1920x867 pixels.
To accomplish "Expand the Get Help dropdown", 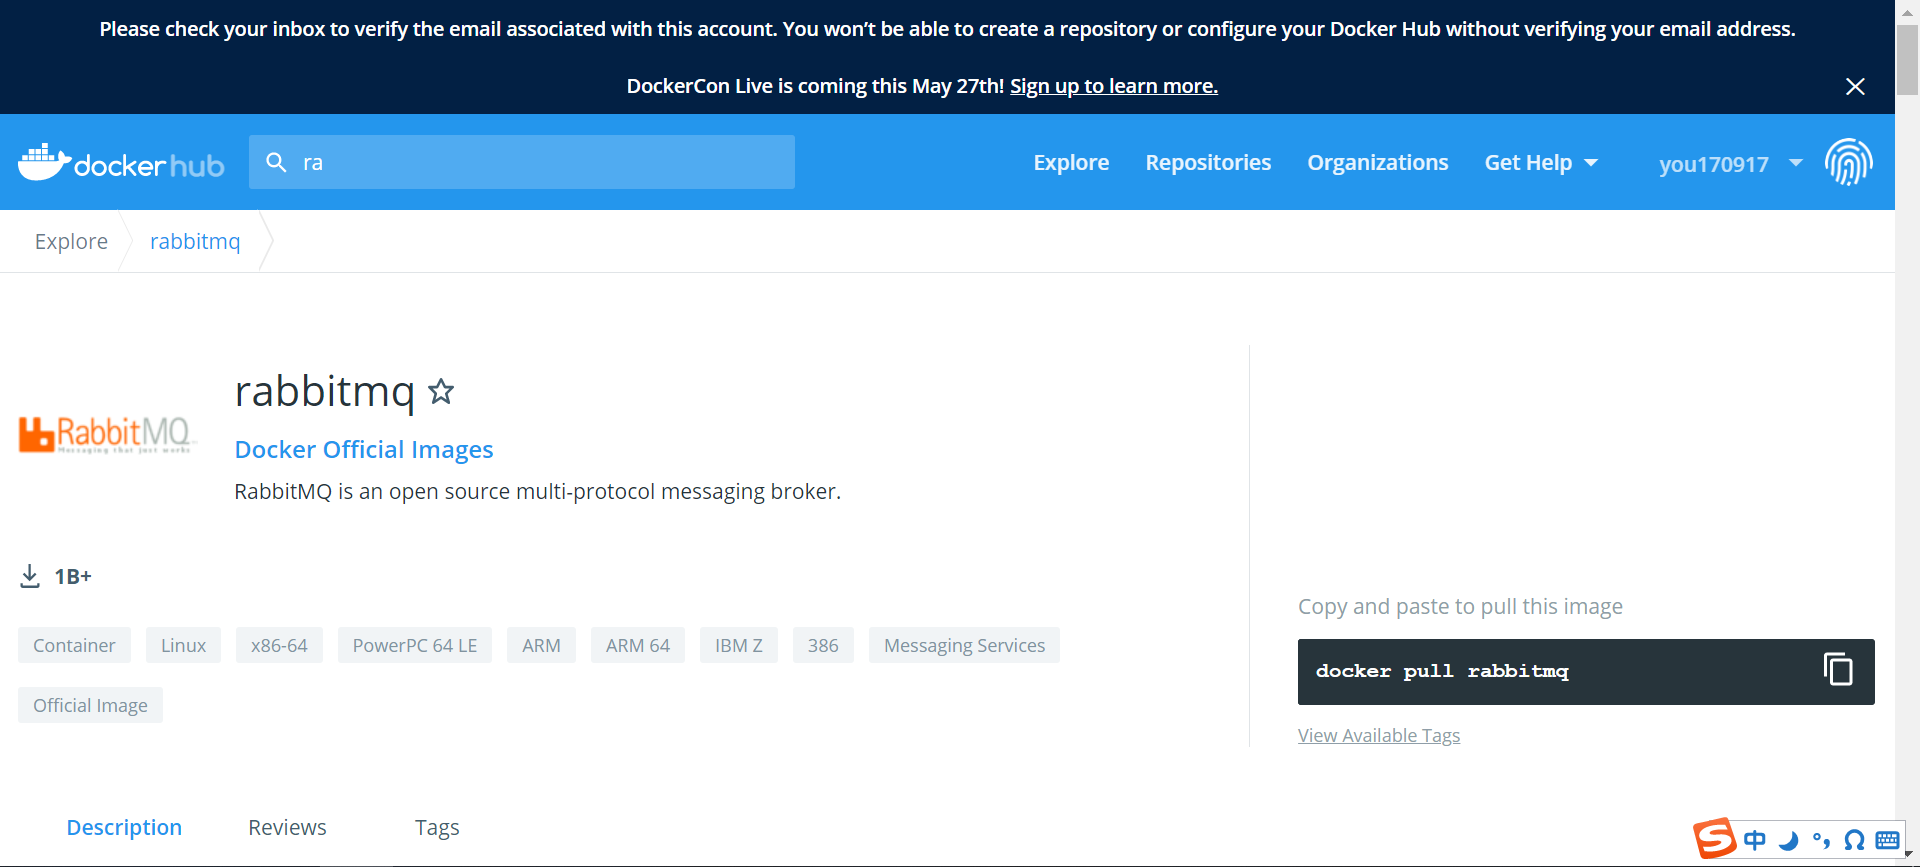I will click(1541, 162).
